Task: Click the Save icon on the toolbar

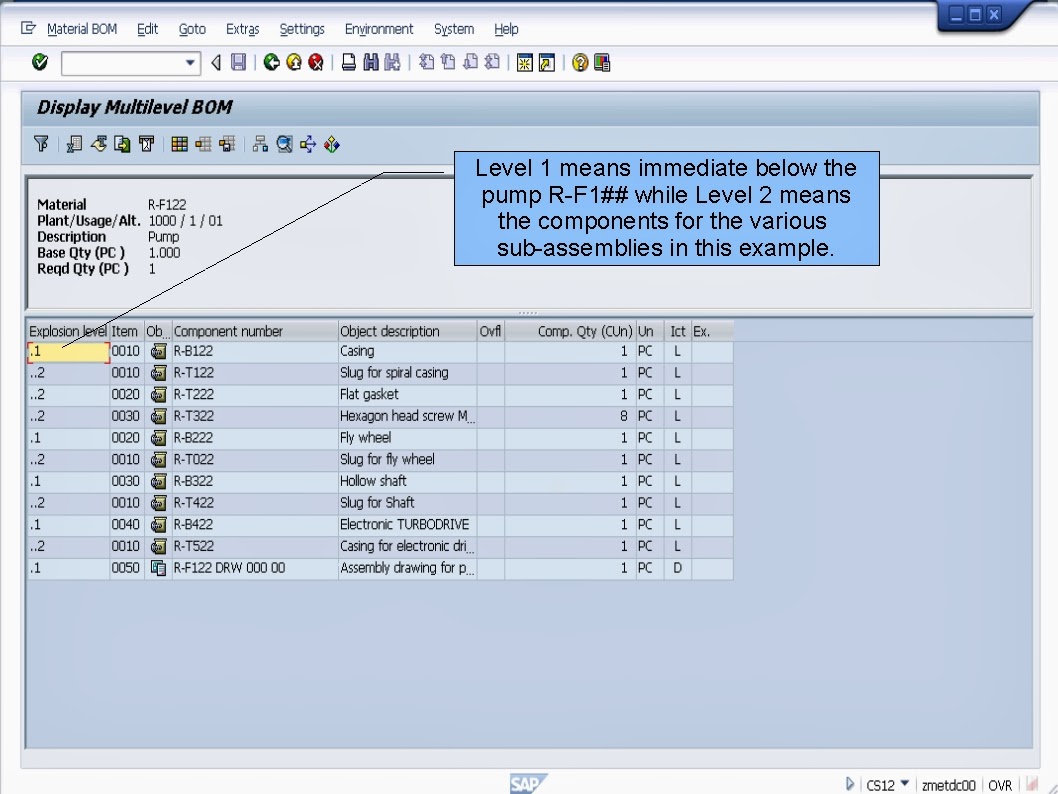Action: coord(236,62)
